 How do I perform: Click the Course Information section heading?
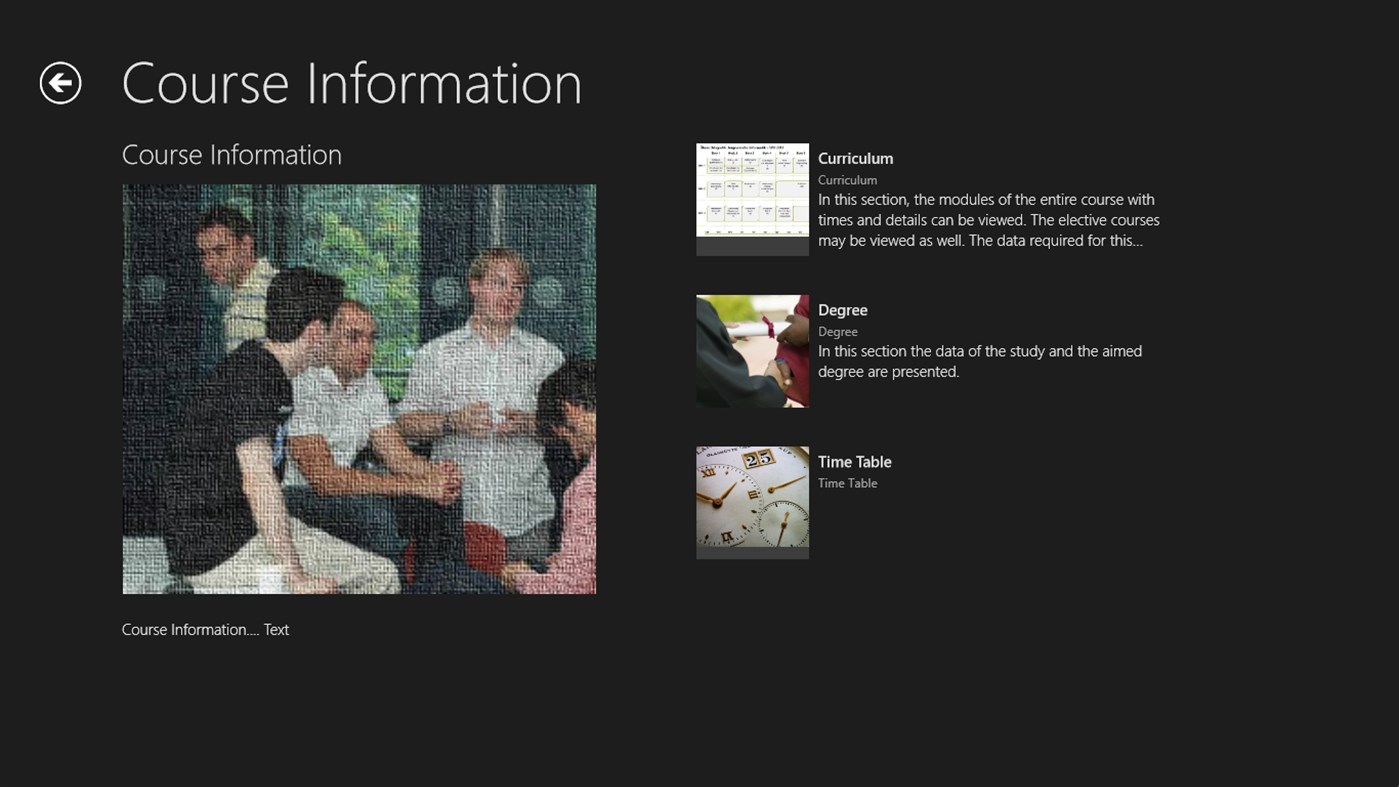[231, 154]
